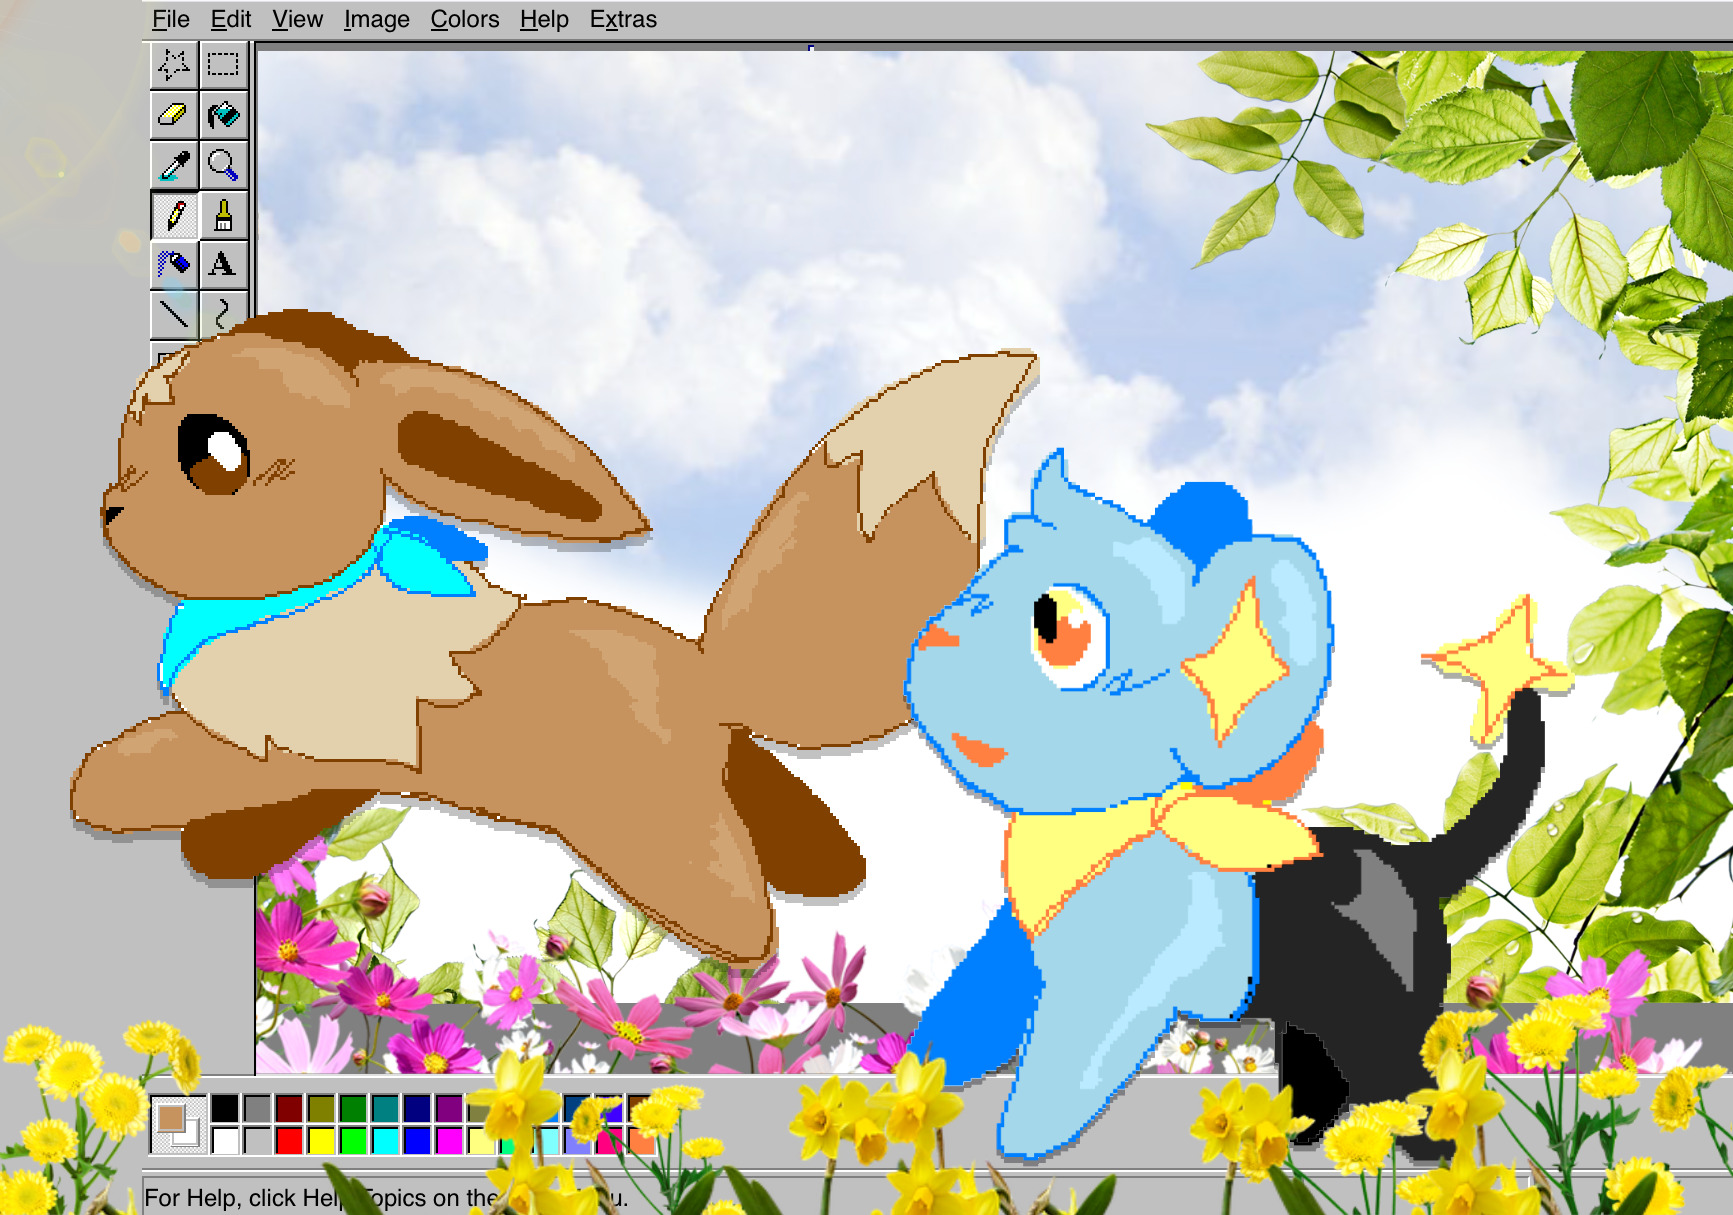Select the rectangular Select tool
The height and width of the screenshot is (1215, 1733).
pos(223,65)
